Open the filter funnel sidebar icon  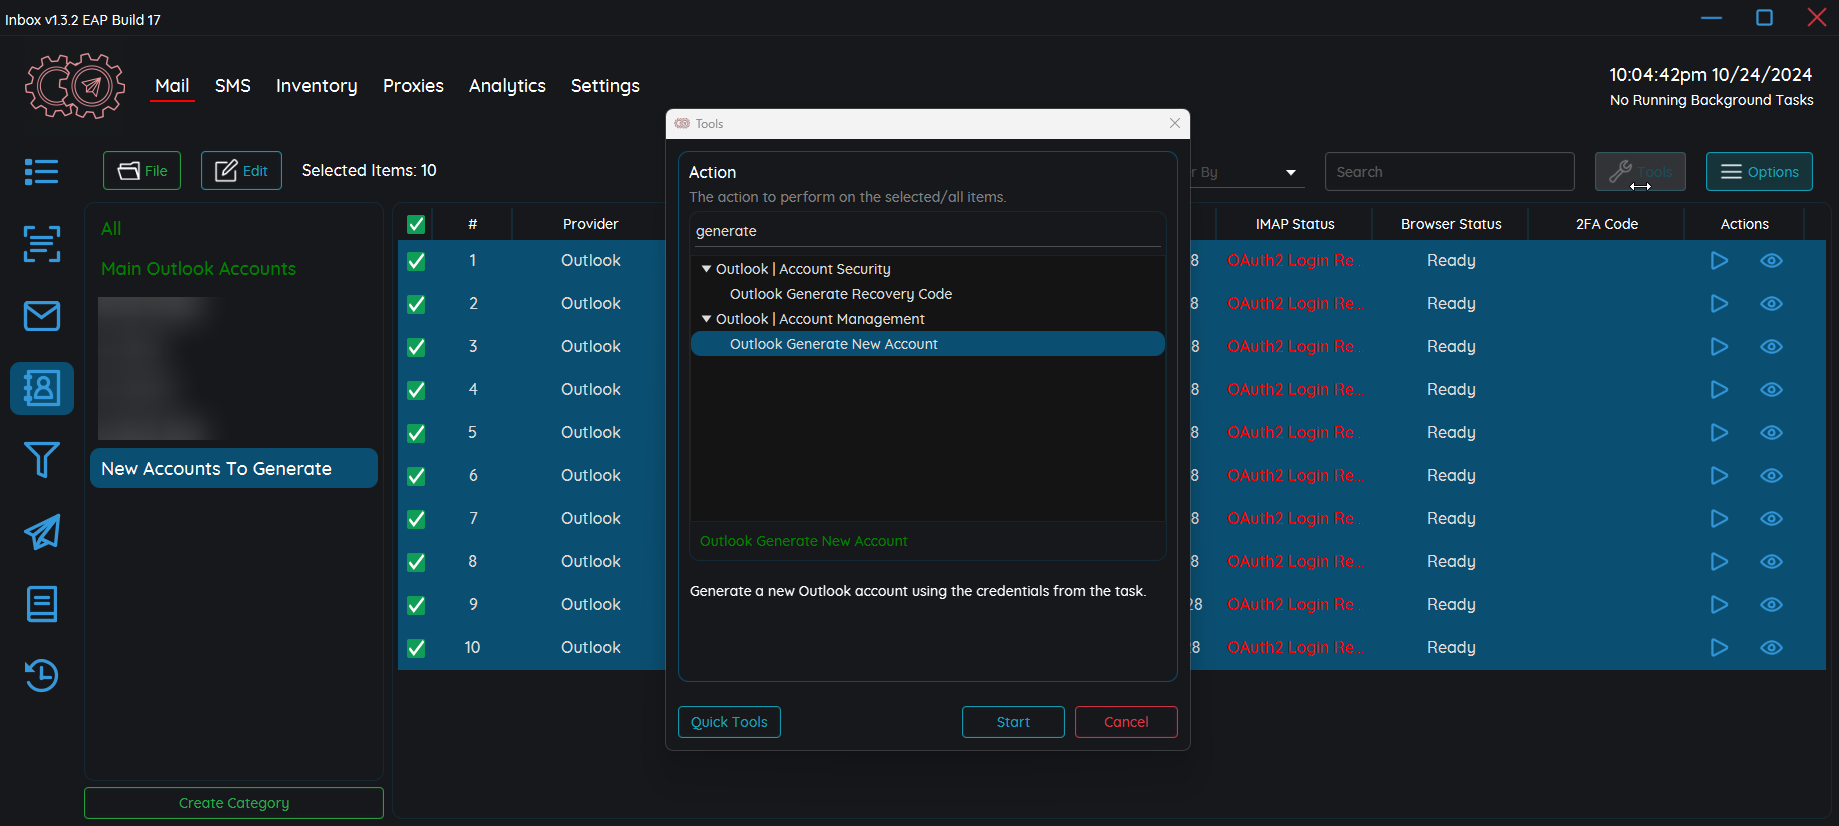(41, 460)
